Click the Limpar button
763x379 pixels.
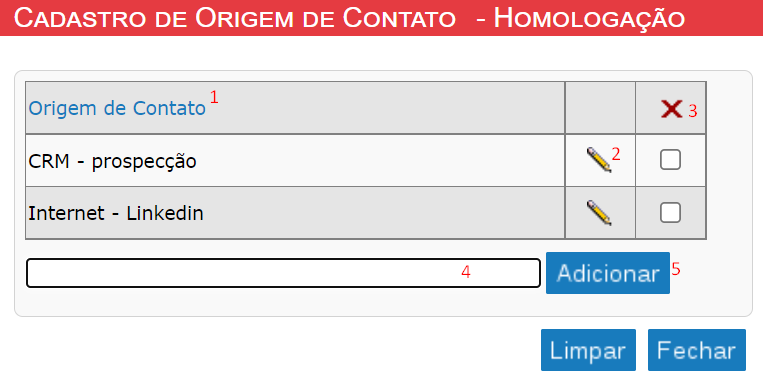click(588, 350)
